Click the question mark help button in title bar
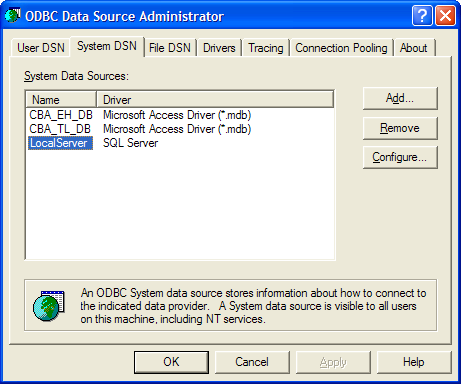This screenshot has height=384, width=461. point(422,15)
